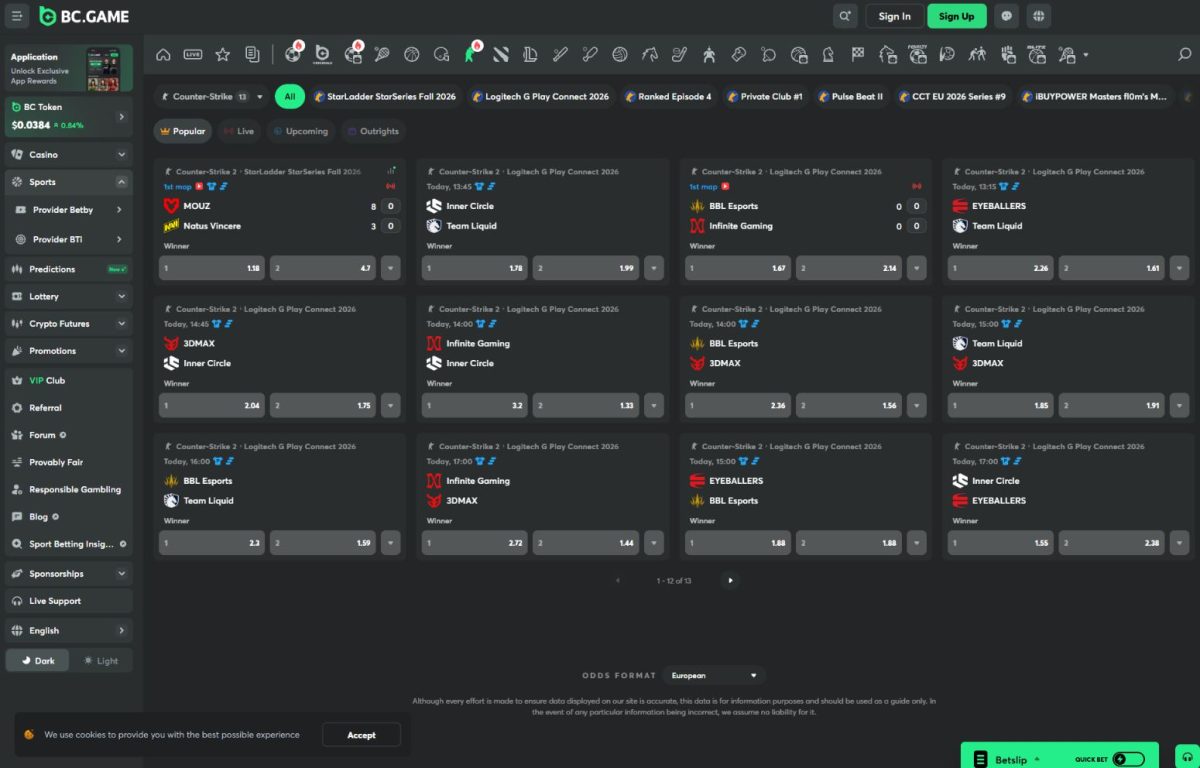Screen dimensions: 1200x768
Task: Open the sports home icon
Action: 163,54
